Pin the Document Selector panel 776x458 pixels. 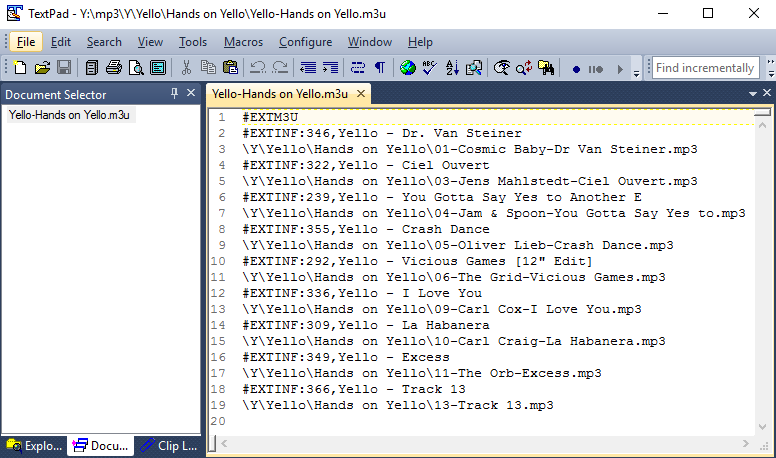click(175, 94)
